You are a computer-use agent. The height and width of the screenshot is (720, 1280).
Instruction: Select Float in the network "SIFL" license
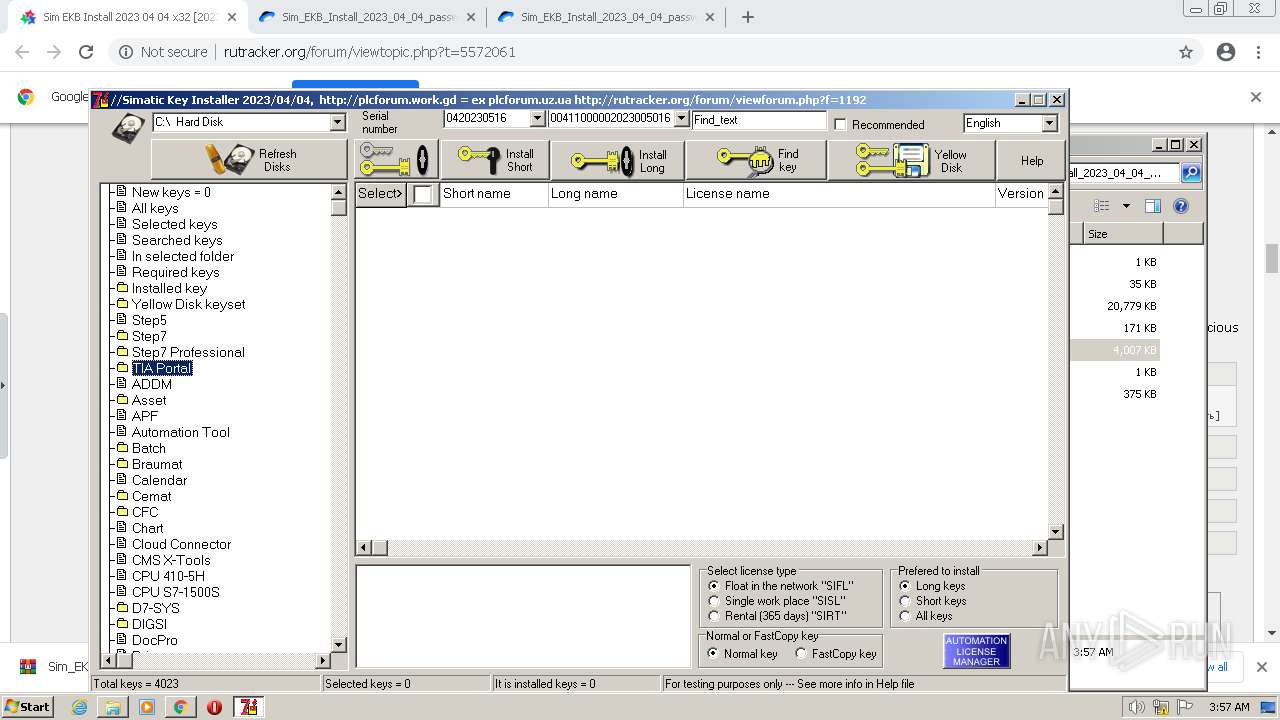(713, 586)
